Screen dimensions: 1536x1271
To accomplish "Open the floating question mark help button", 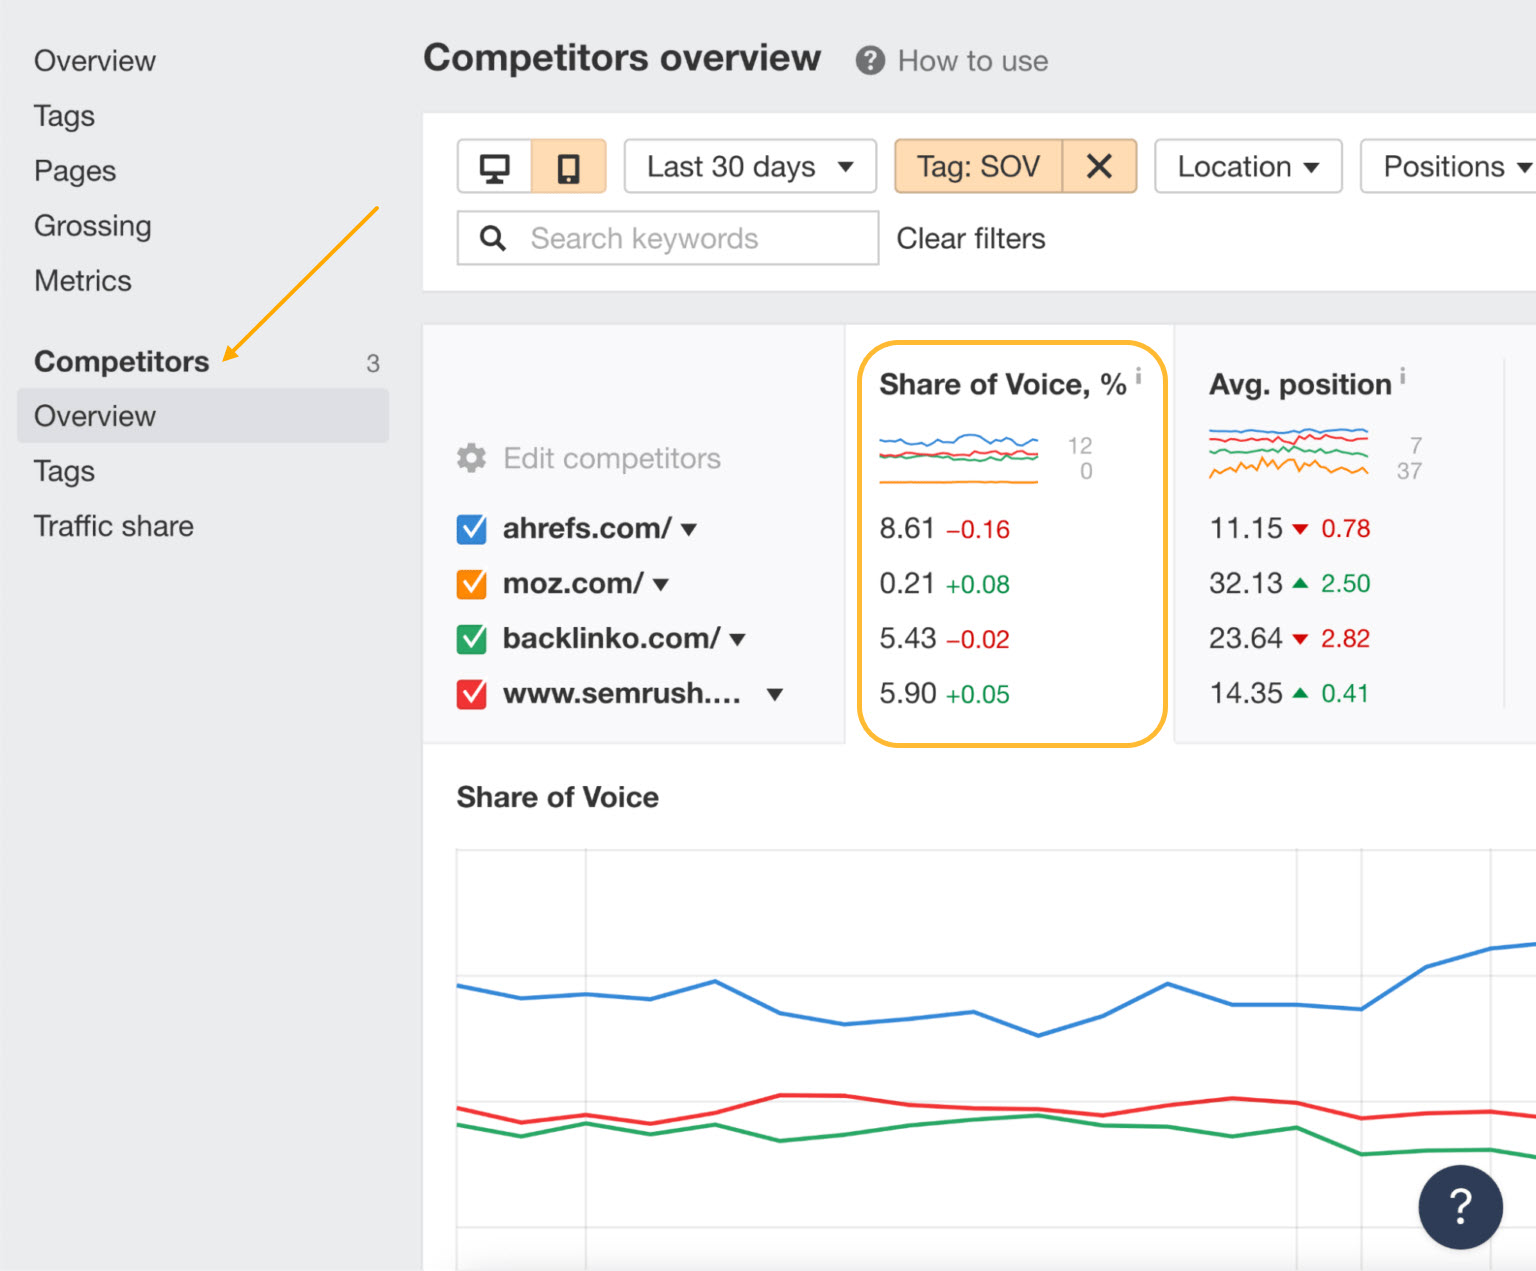I will click(x=1460, y=1207).
